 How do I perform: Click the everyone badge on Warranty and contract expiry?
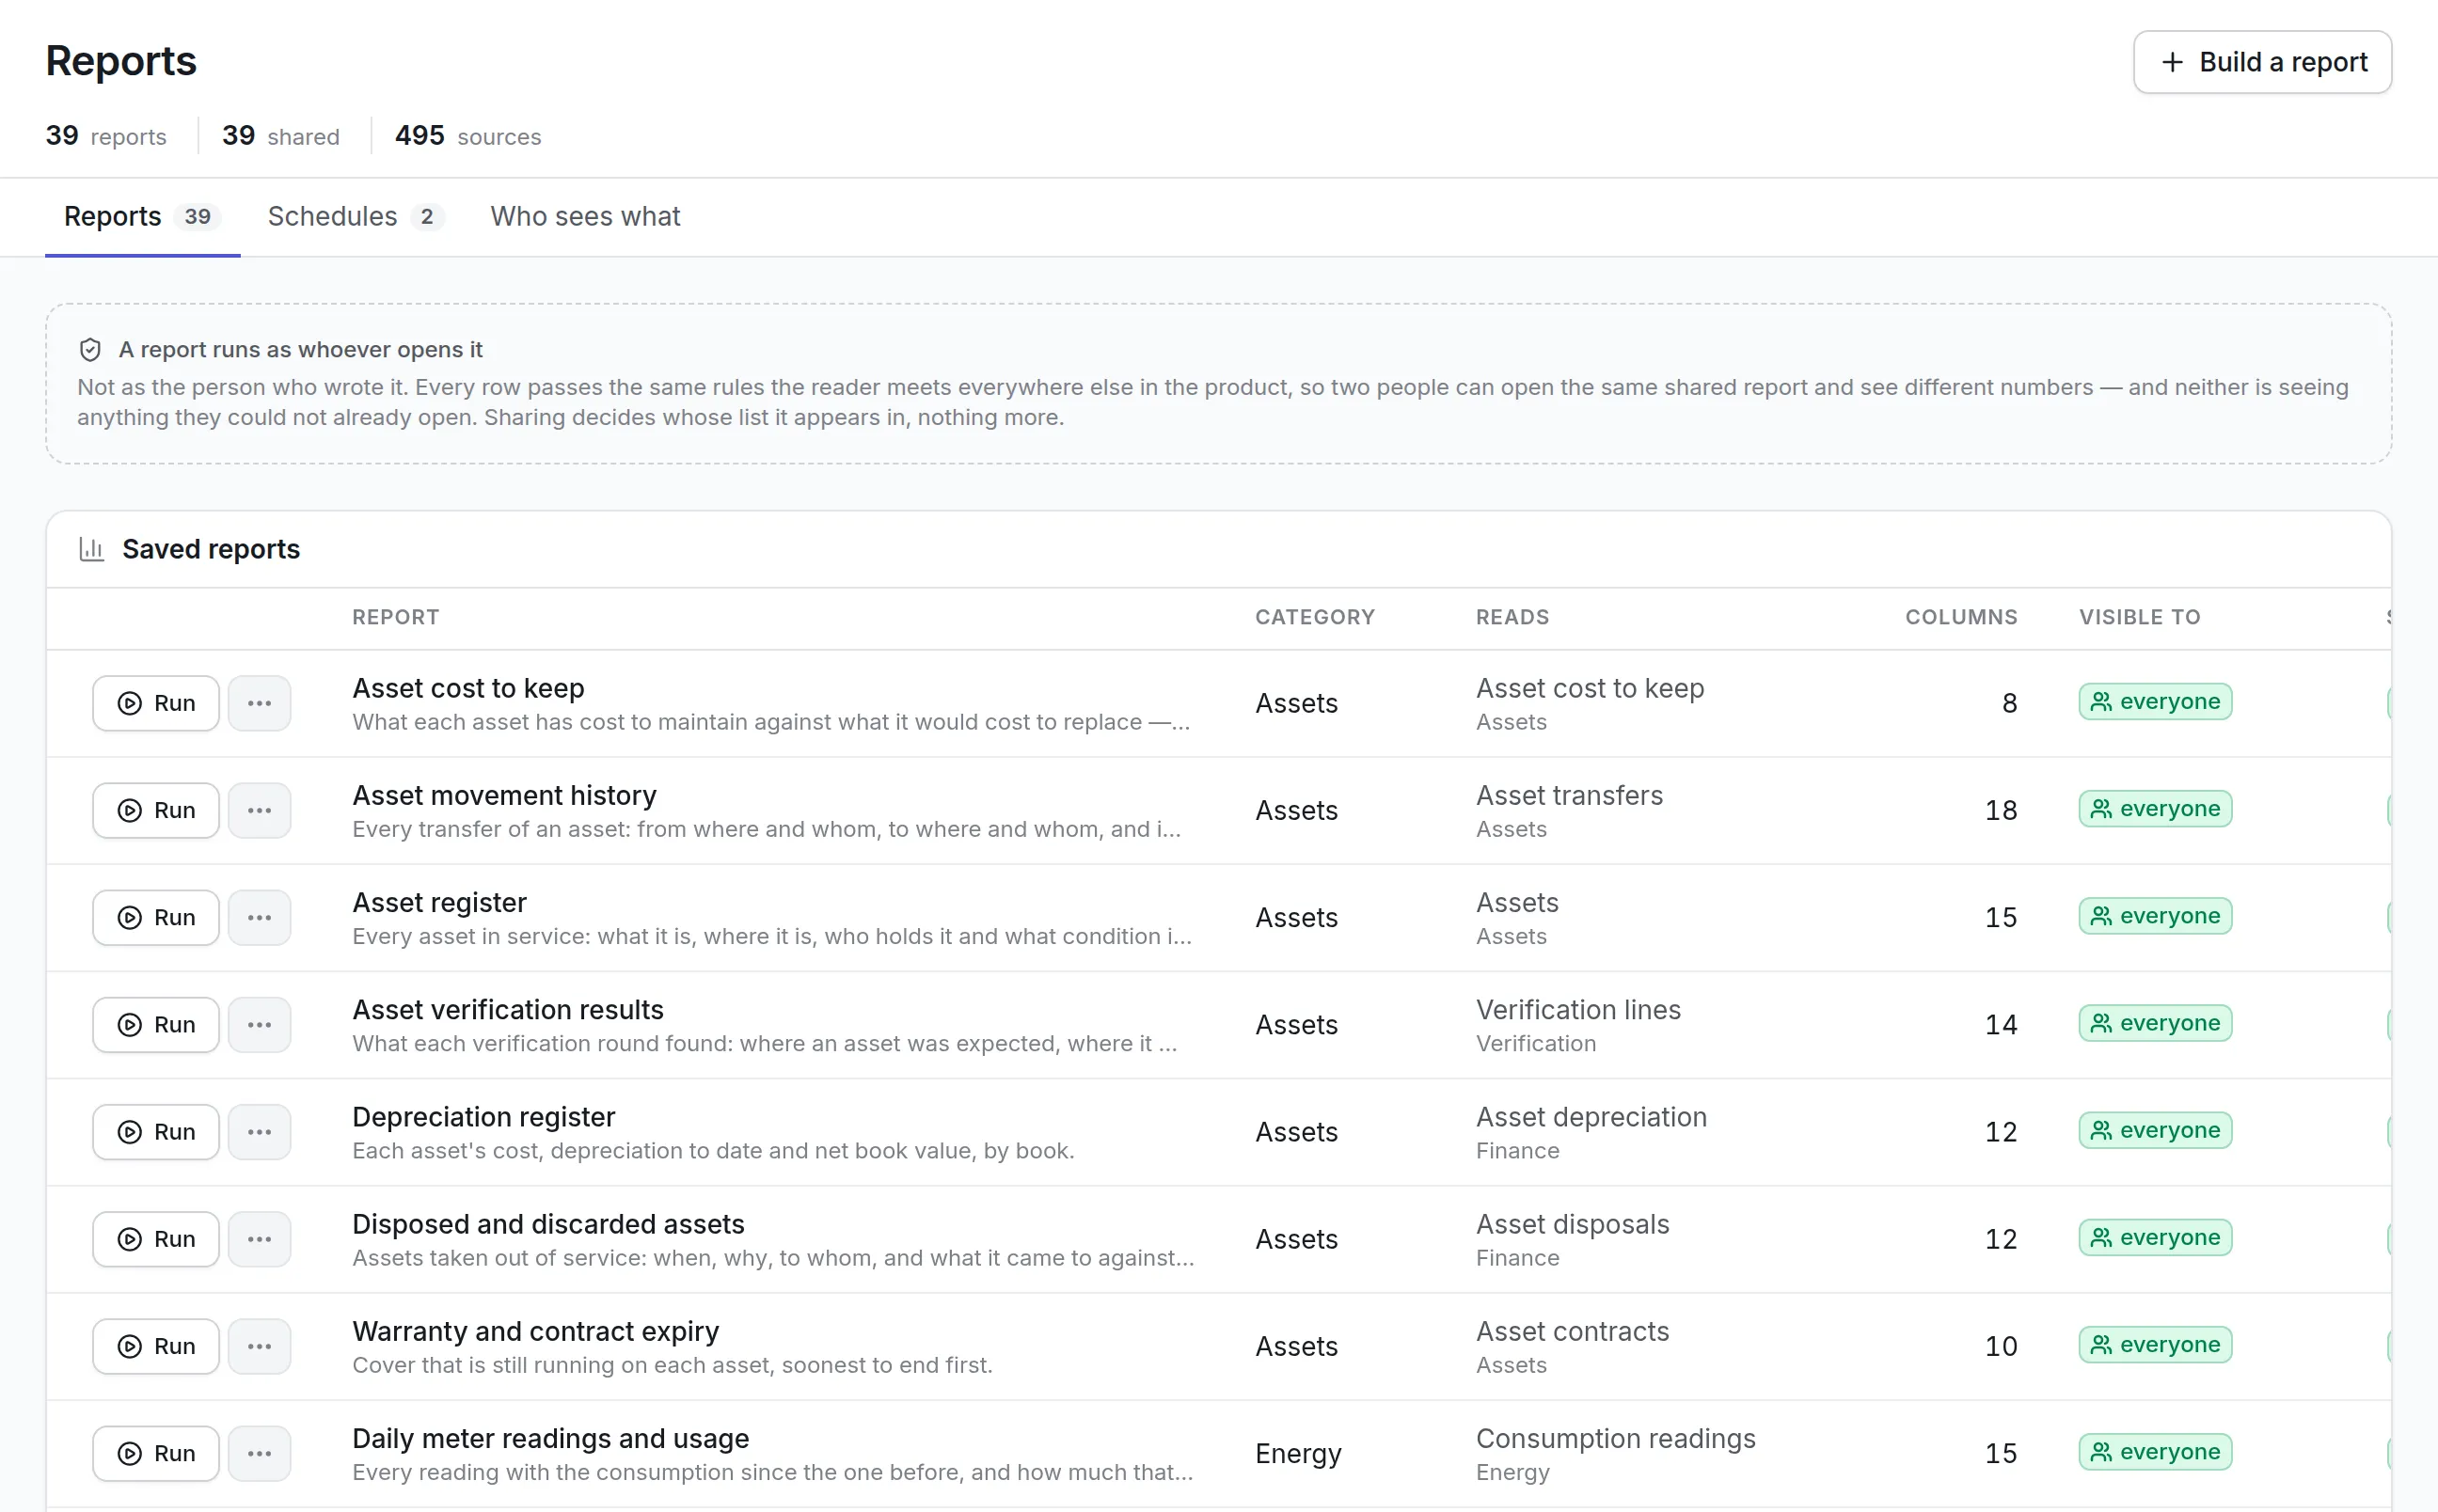point(2155,1343)
